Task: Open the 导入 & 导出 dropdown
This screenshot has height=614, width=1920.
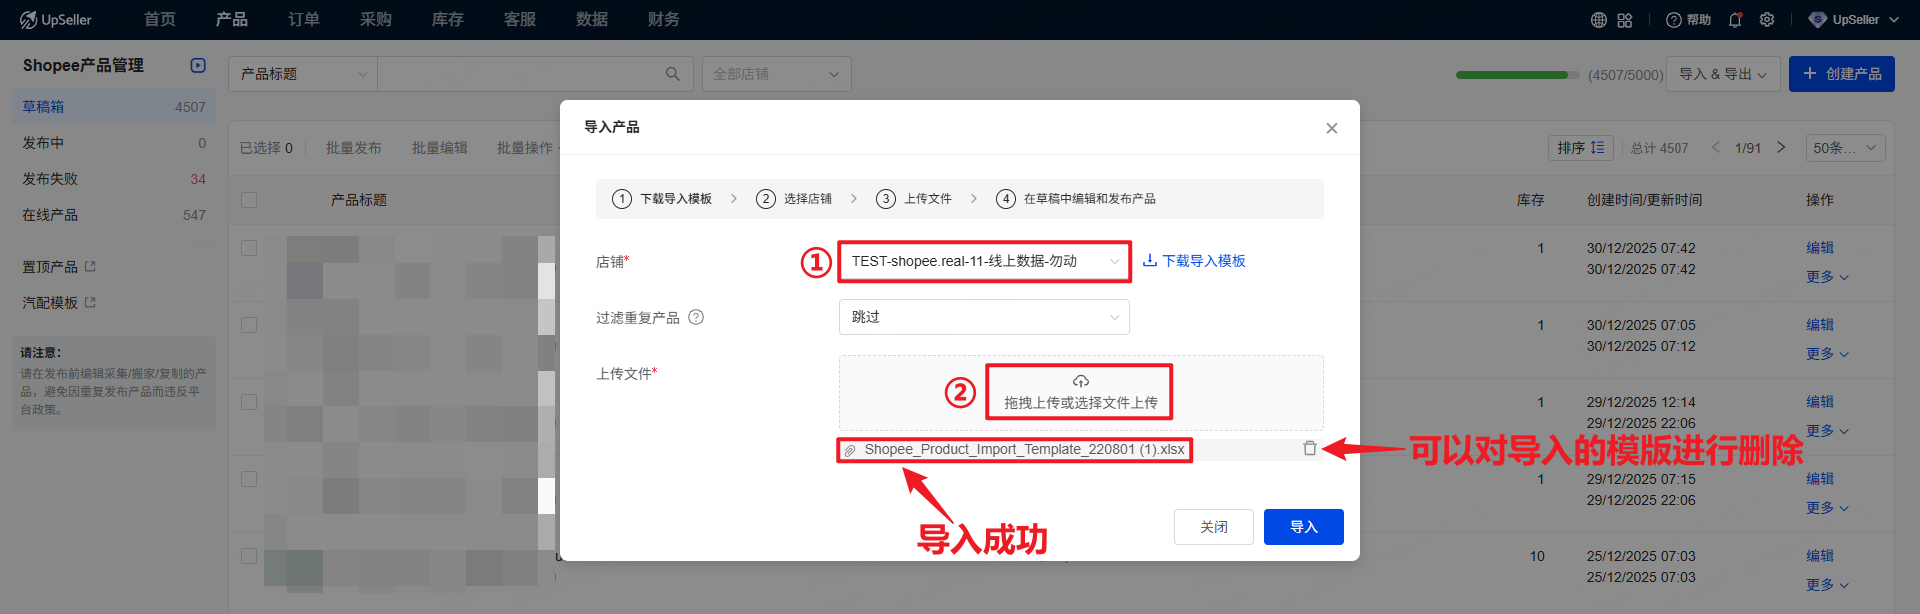Action: pos(1722,74)
